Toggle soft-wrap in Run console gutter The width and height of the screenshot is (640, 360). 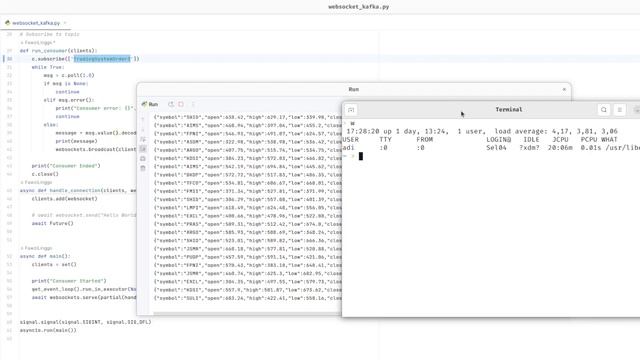click(x=143, y=140)
